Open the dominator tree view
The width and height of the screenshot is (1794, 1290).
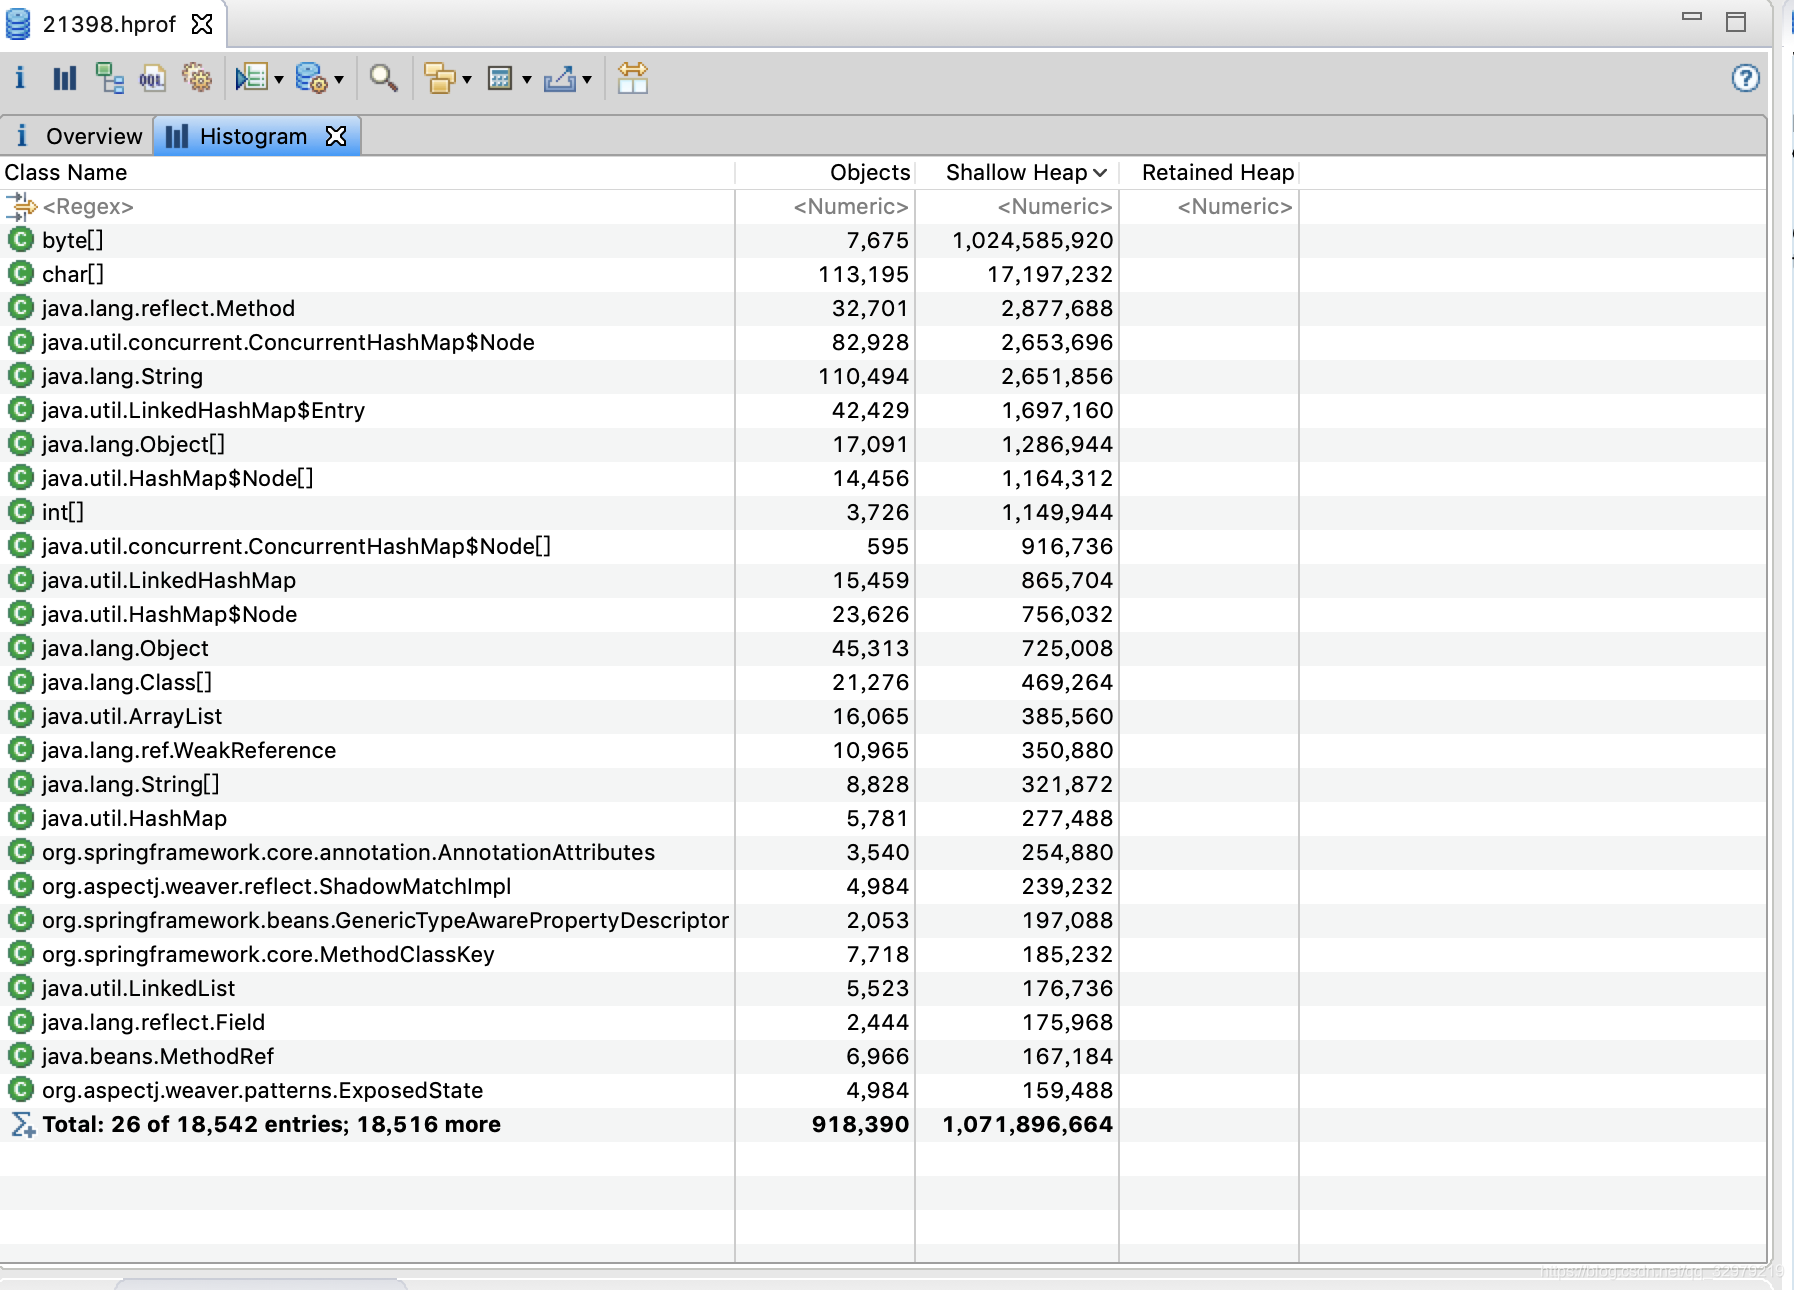tap(109, 78)
